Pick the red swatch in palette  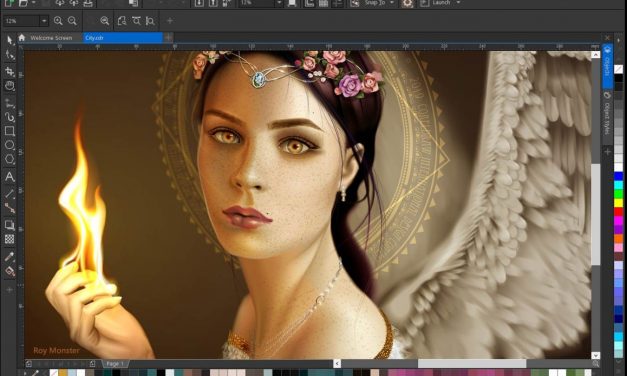[619, 212]
